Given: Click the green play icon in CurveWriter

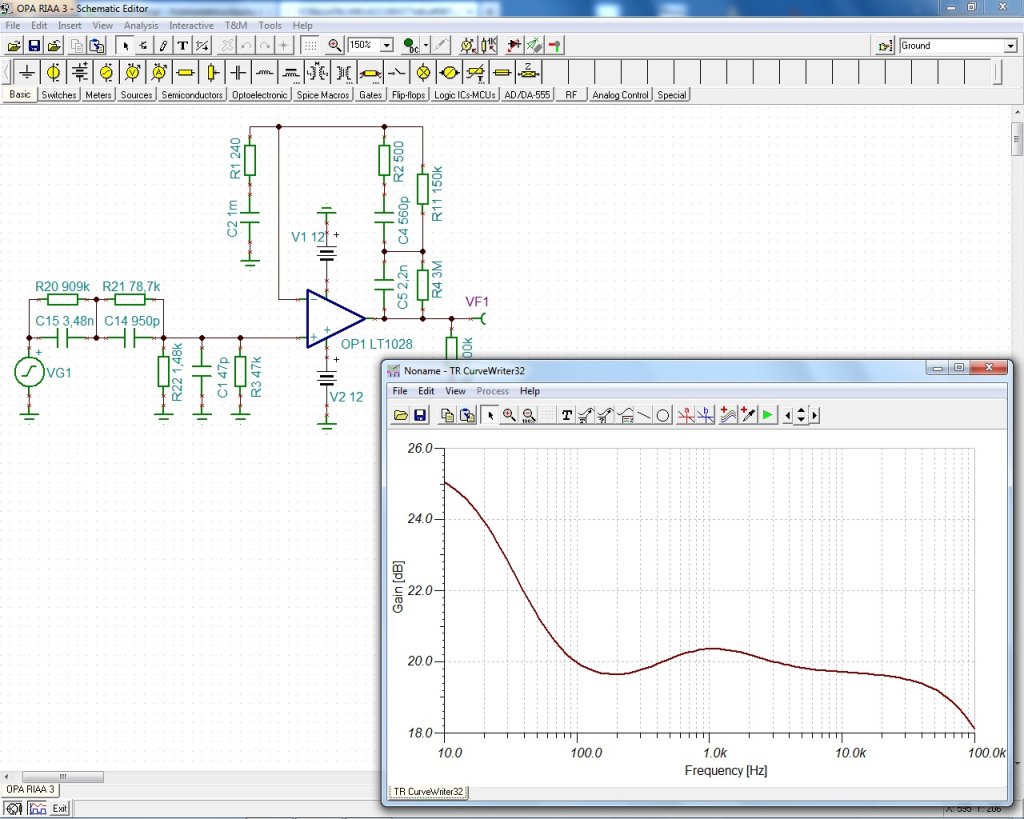Looking at the screenshot, I should pyautogui.click(x=767, y=415).
